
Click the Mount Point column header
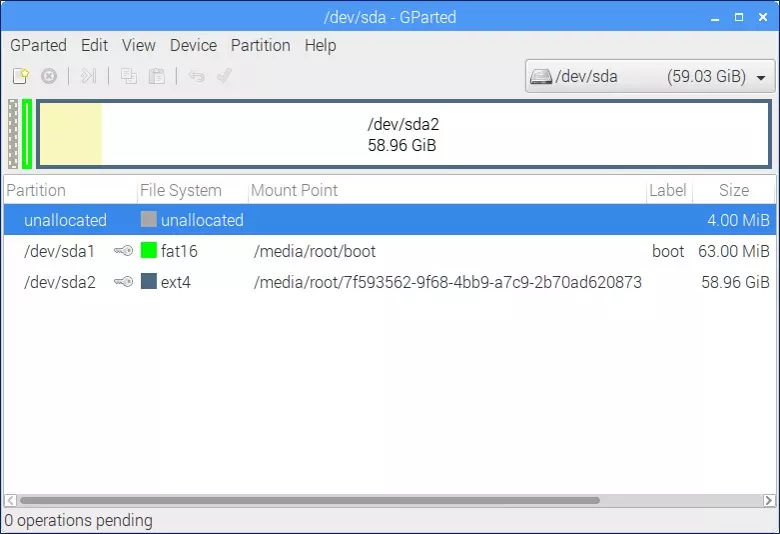click(x=294, y=190)
